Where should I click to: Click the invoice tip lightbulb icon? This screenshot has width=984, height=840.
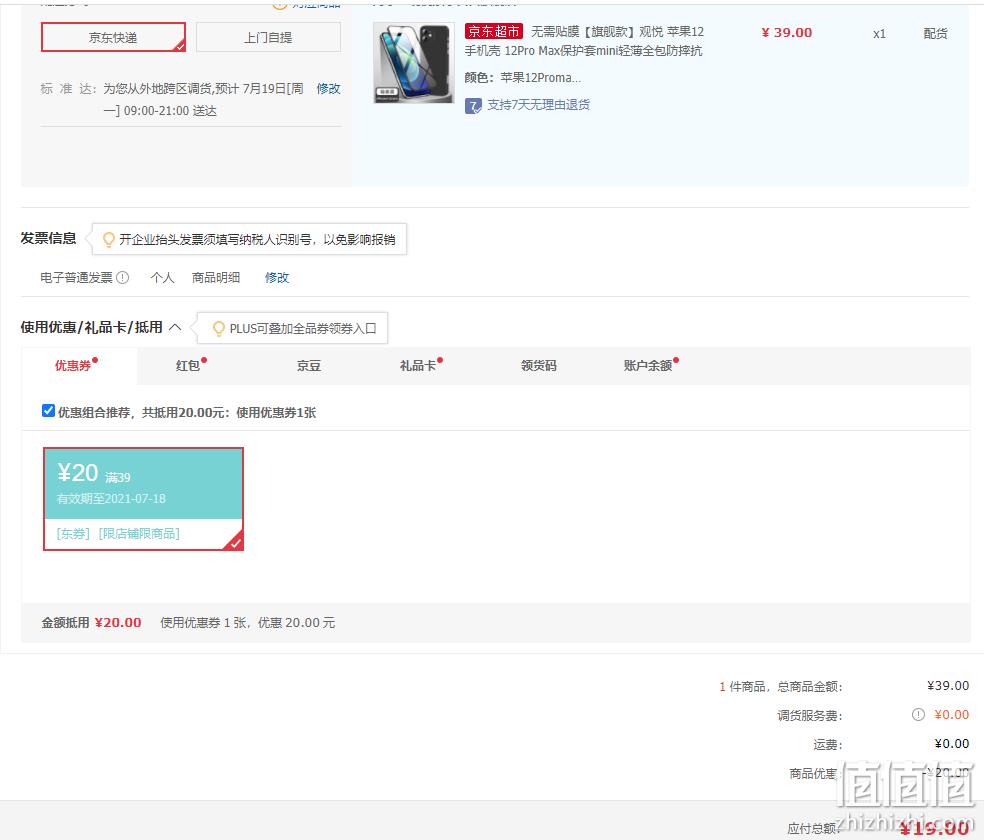[x=109, y=239]
